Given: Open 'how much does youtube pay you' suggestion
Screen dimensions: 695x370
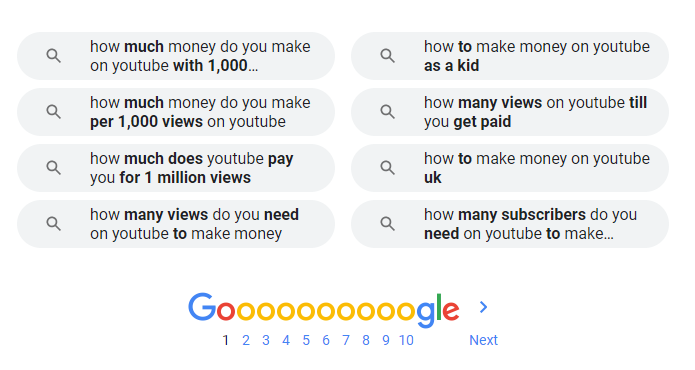Looking at the screenshot, I should 176,168.
